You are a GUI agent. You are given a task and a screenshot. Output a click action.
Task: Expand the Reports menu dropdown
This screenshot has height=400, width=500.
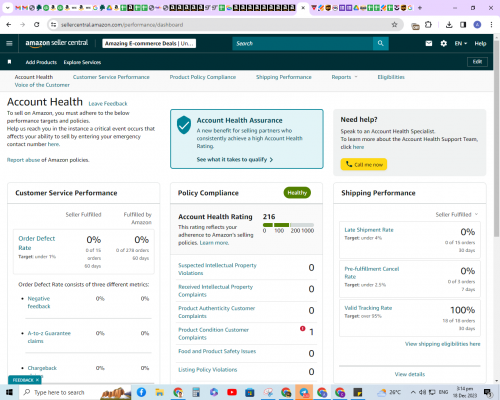344,77
